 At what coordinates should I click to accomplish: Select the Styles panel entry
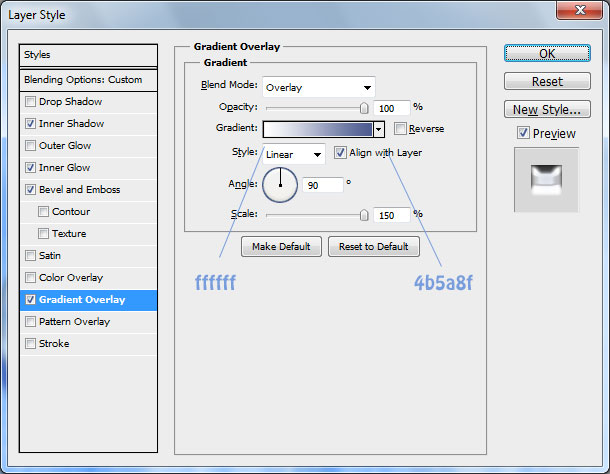click(88, 55)
